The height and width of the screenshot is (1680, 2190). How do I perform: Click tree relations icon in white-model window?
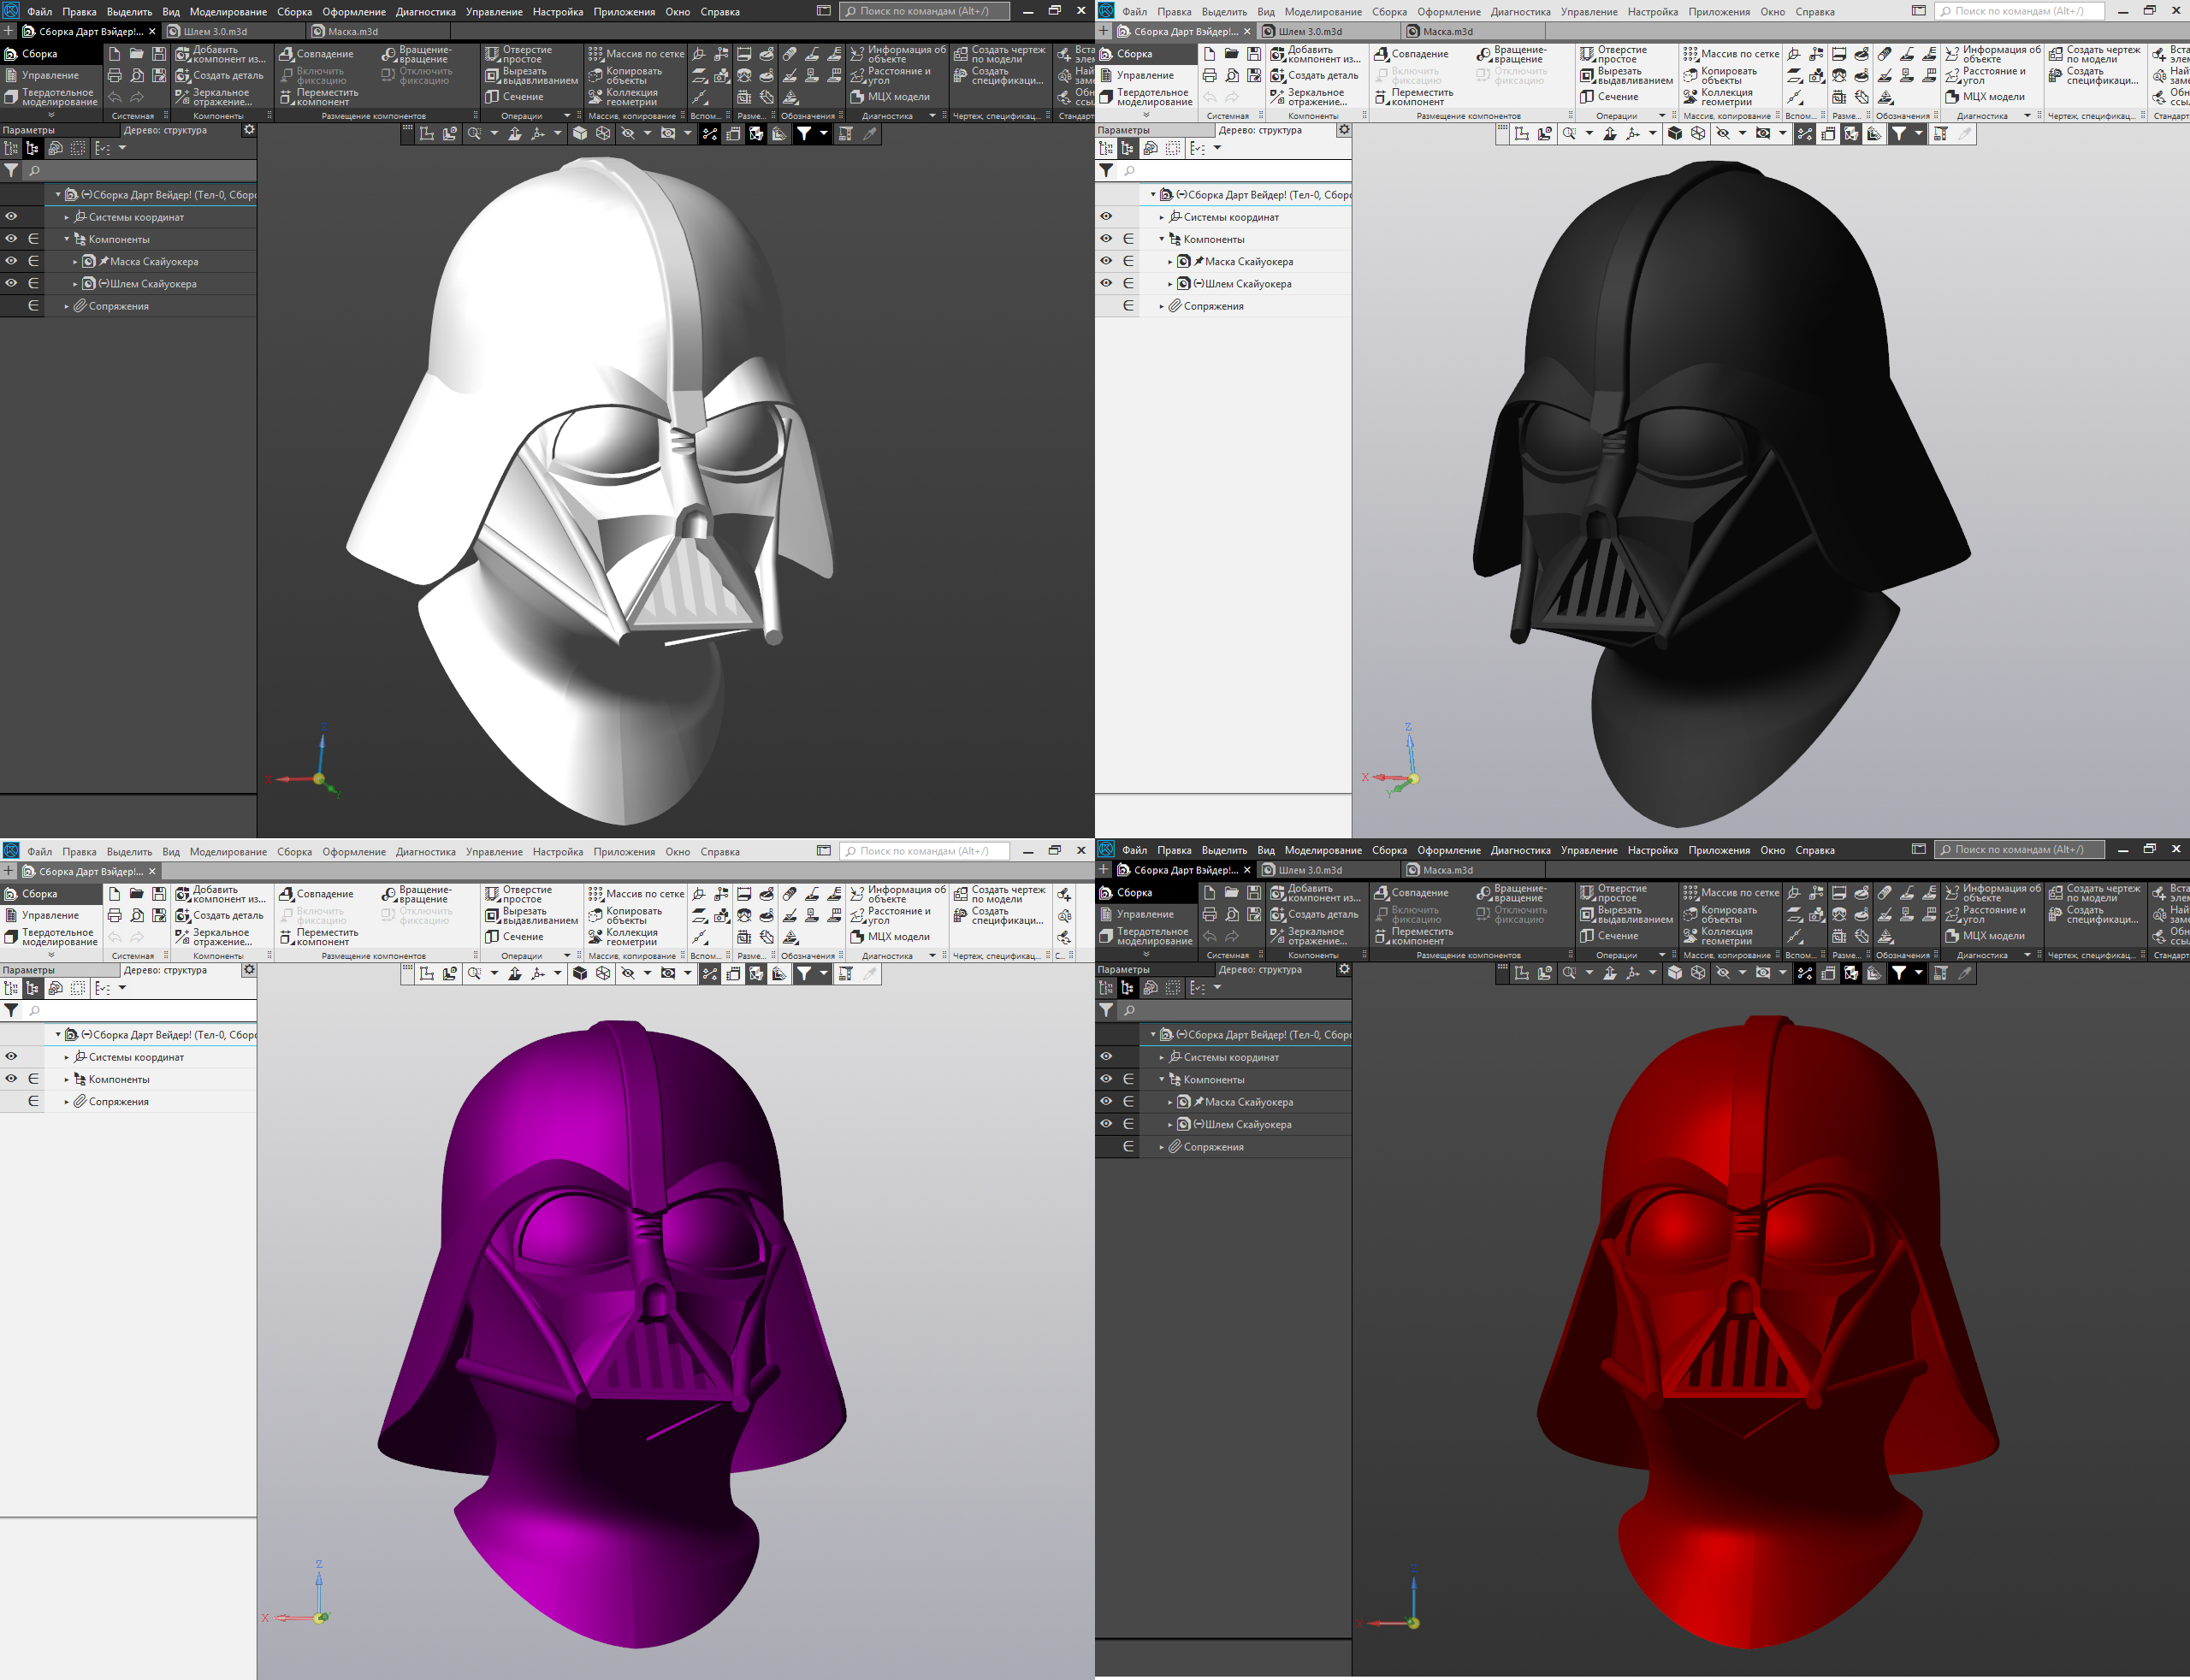pyautogui.click(x=55, y=148)
